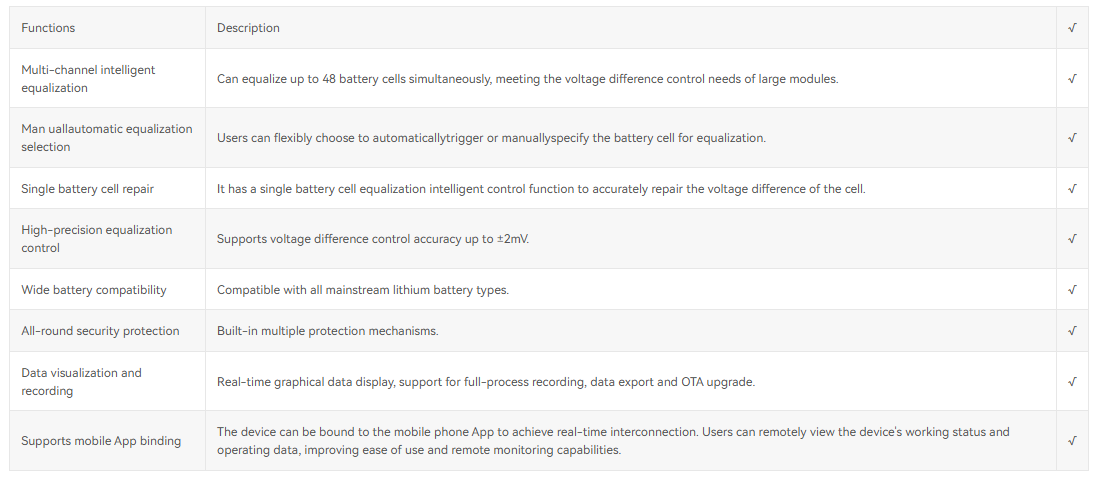The width and height of the screenshot is (1097, 481).
Task: Click the checkmark for Wide battery compatibility
Action: [x=1072, y=290]
